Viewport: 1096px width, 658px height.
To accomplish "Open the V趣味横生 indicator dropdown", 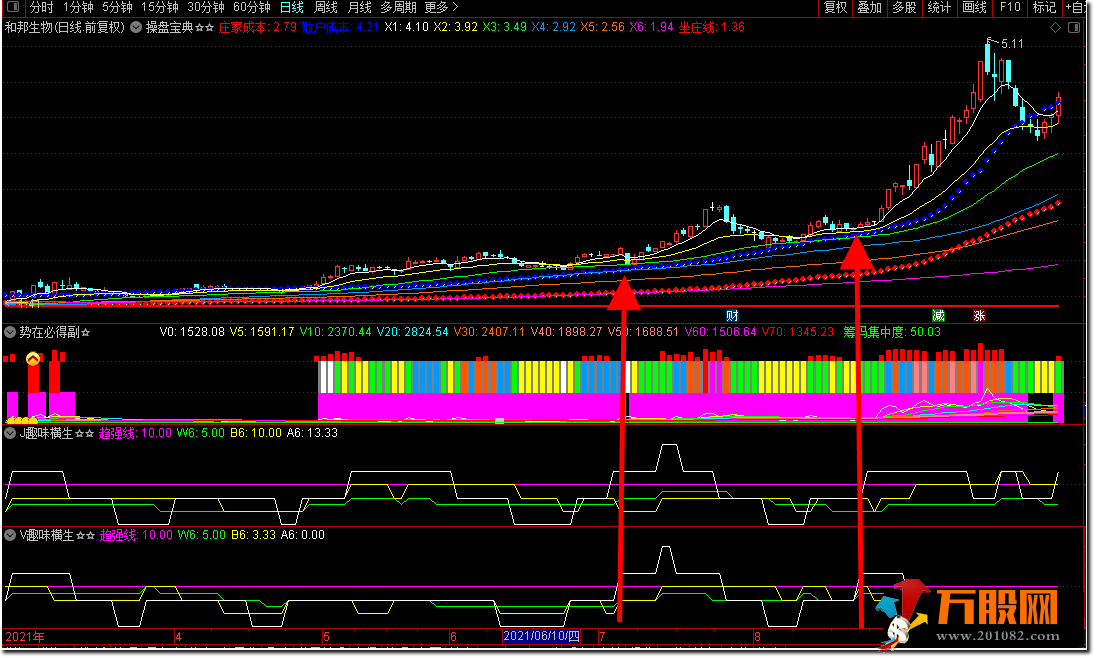I will pos(10,535).
